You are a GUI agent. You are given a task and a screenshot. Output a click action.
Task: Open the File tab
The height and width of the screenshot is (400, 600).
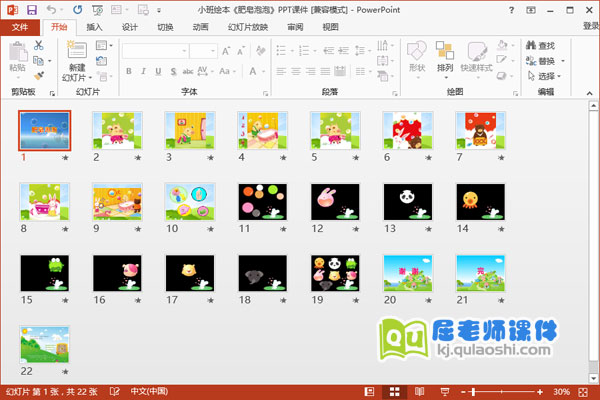click(20, 27)
